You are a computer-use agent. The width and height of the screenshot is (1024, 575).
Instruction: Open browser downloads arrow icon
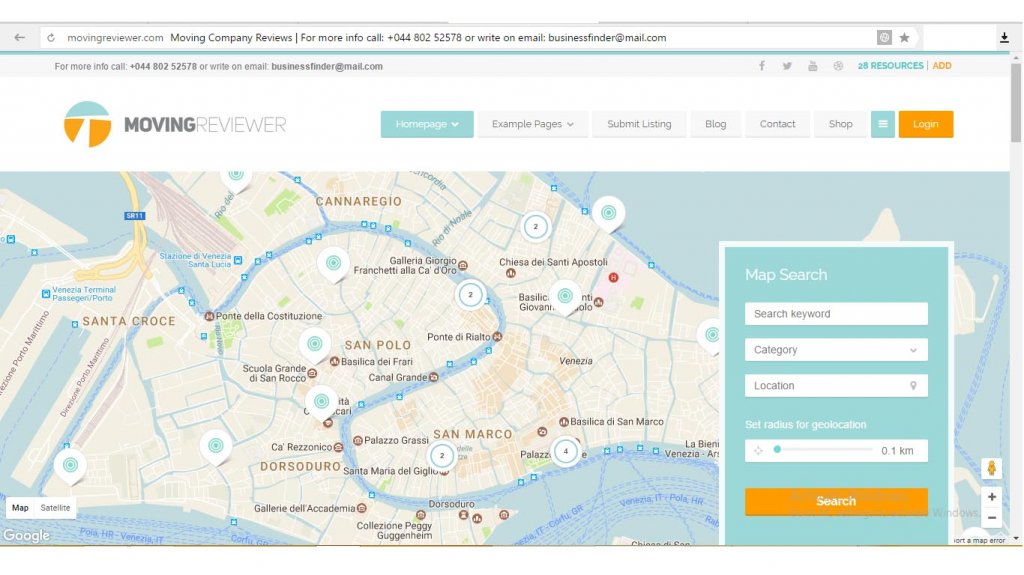pyautogui.click(x=1004, y=37)
